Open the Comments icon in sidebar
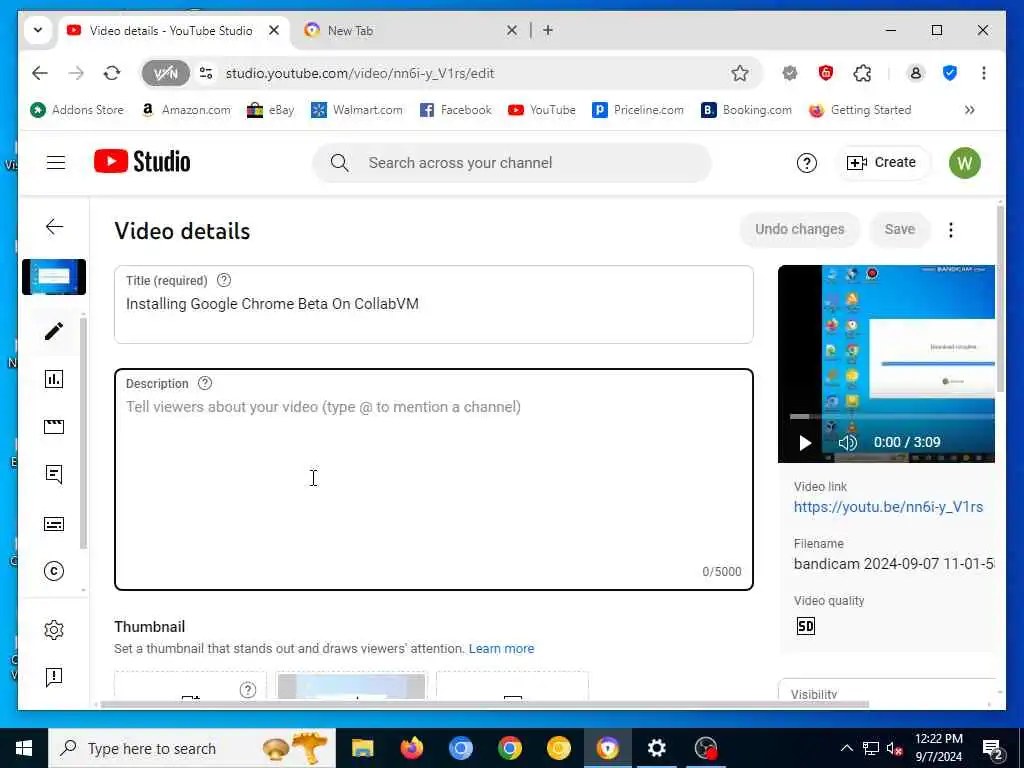1024x768 pixels. tap(54, 475)
